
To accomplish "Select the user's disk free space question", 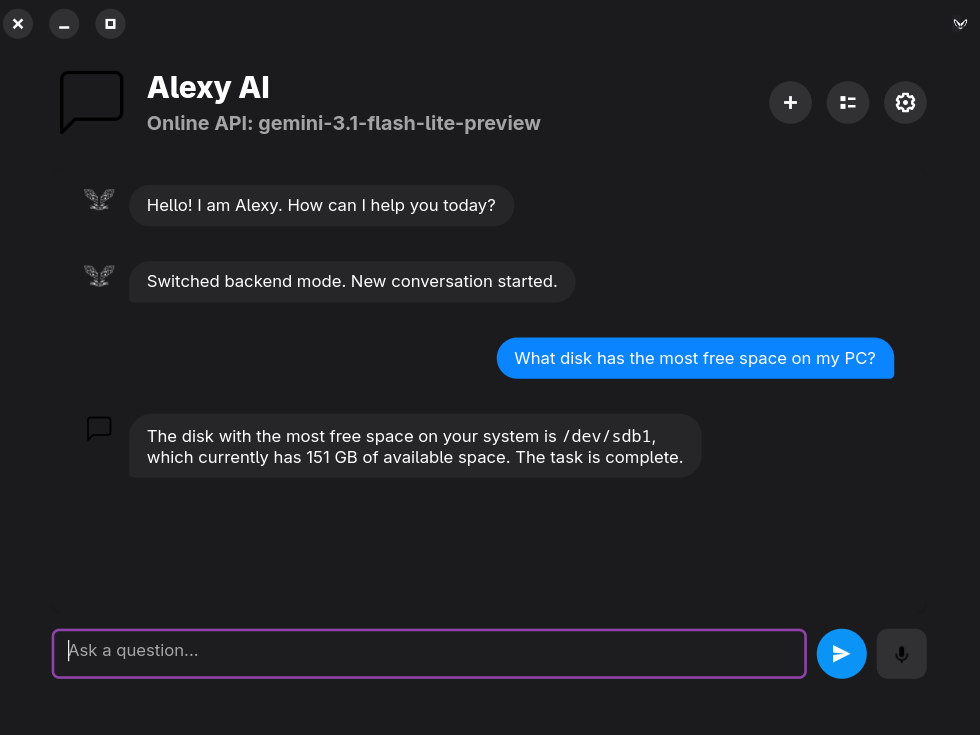I will click(x=694, y=358).
